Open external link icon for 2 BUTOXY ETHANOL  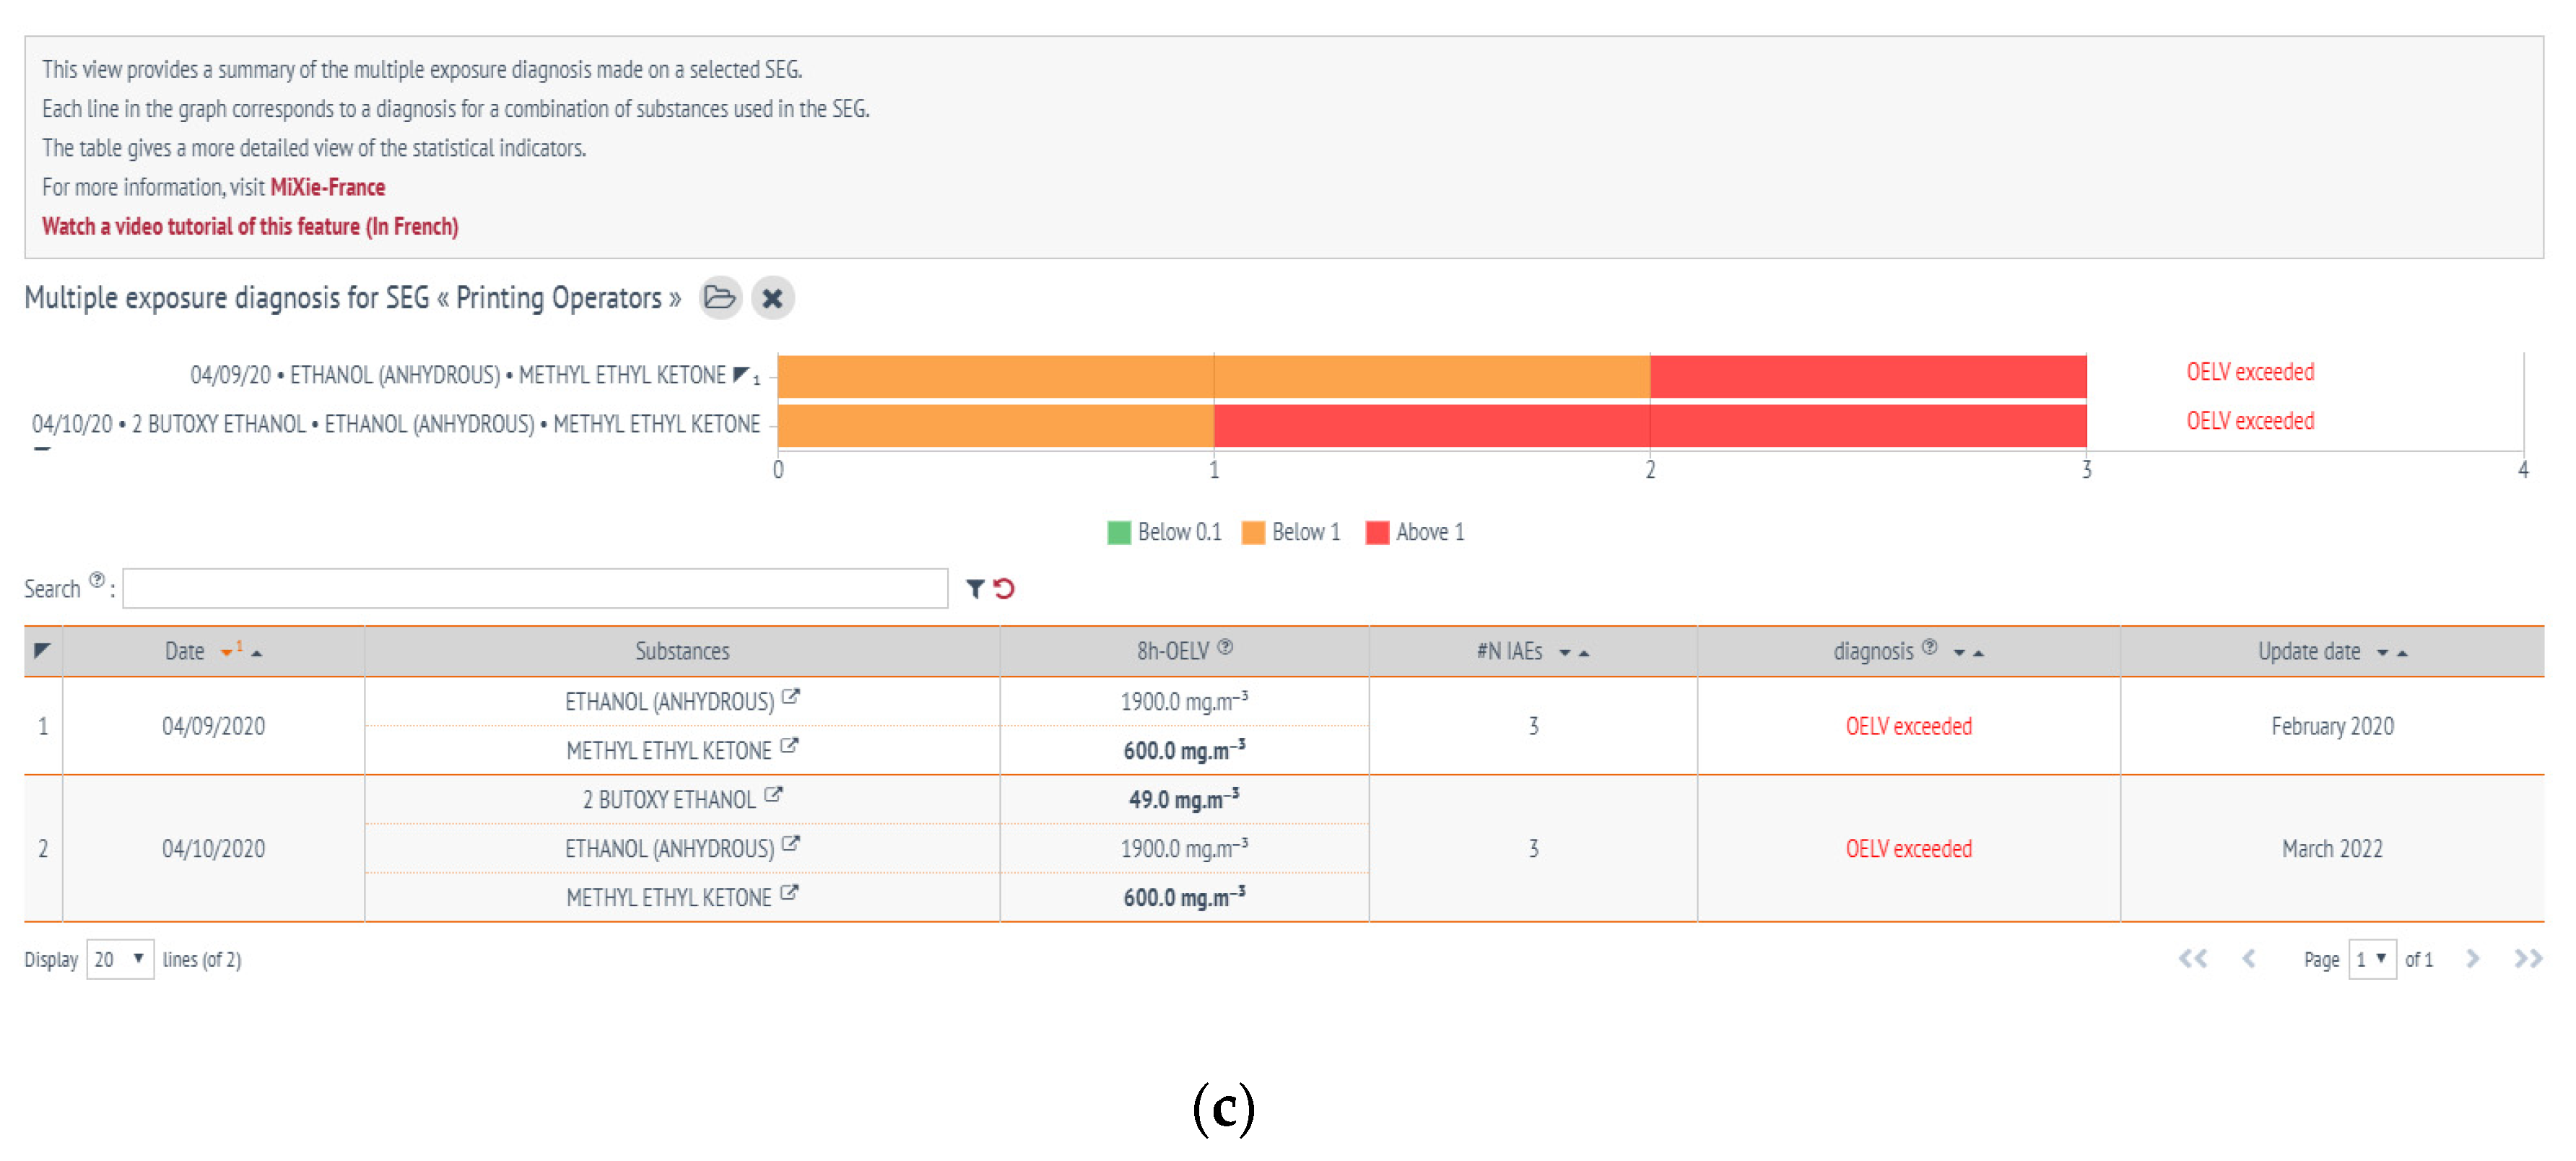click(x=773, y=796)
